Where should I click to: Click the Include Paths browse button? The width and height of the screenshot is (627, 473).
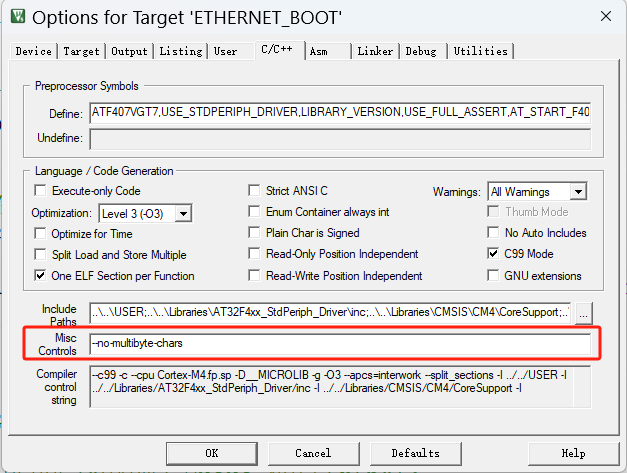pos(583,313)
